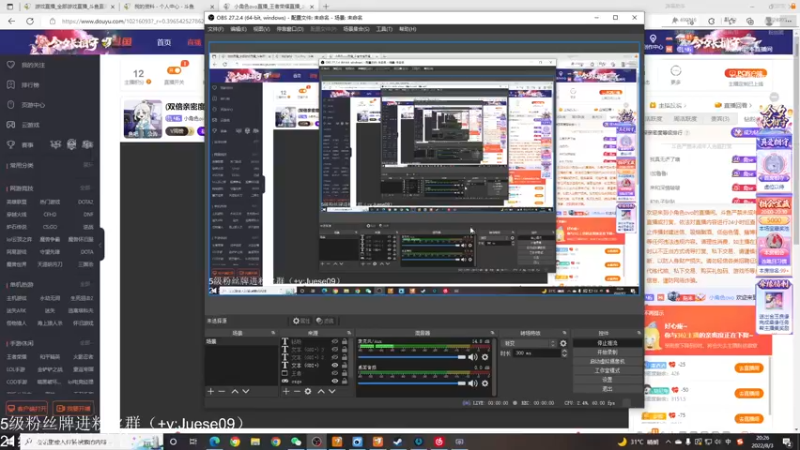Remove the selected scene with the minus icon

coord(221,391)
